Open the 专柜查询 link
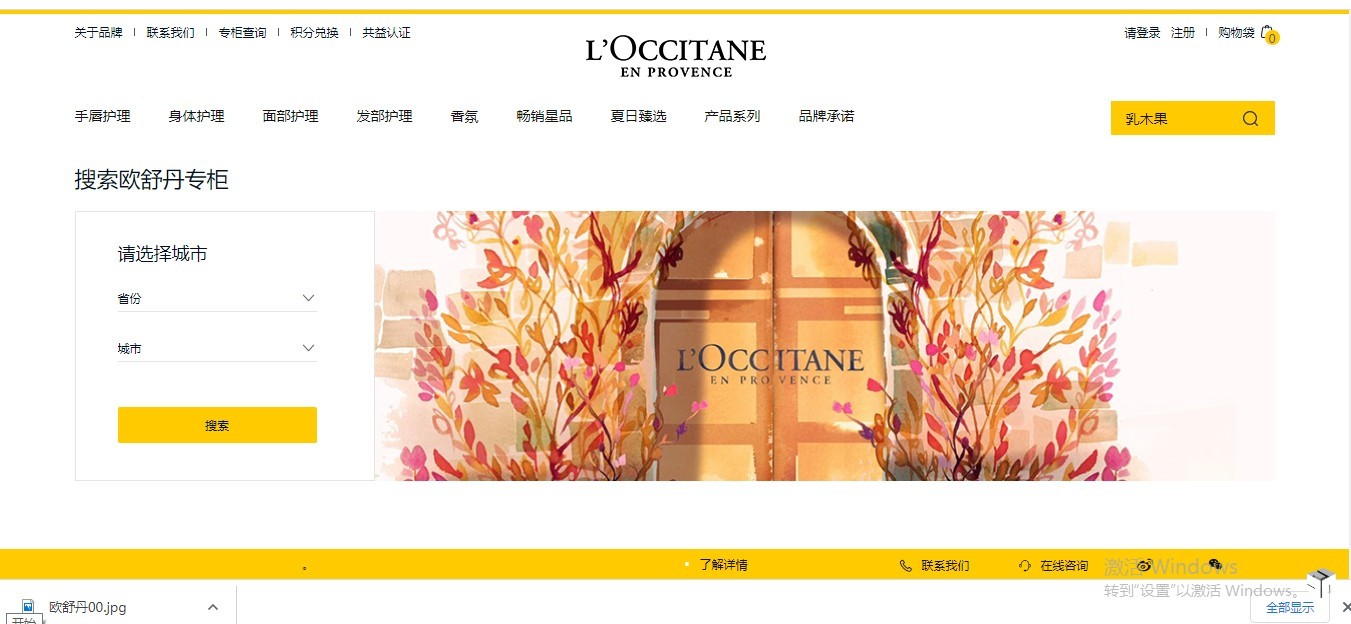The width and height of the screenshot is (1351, 624). click(x=242, y=33)
